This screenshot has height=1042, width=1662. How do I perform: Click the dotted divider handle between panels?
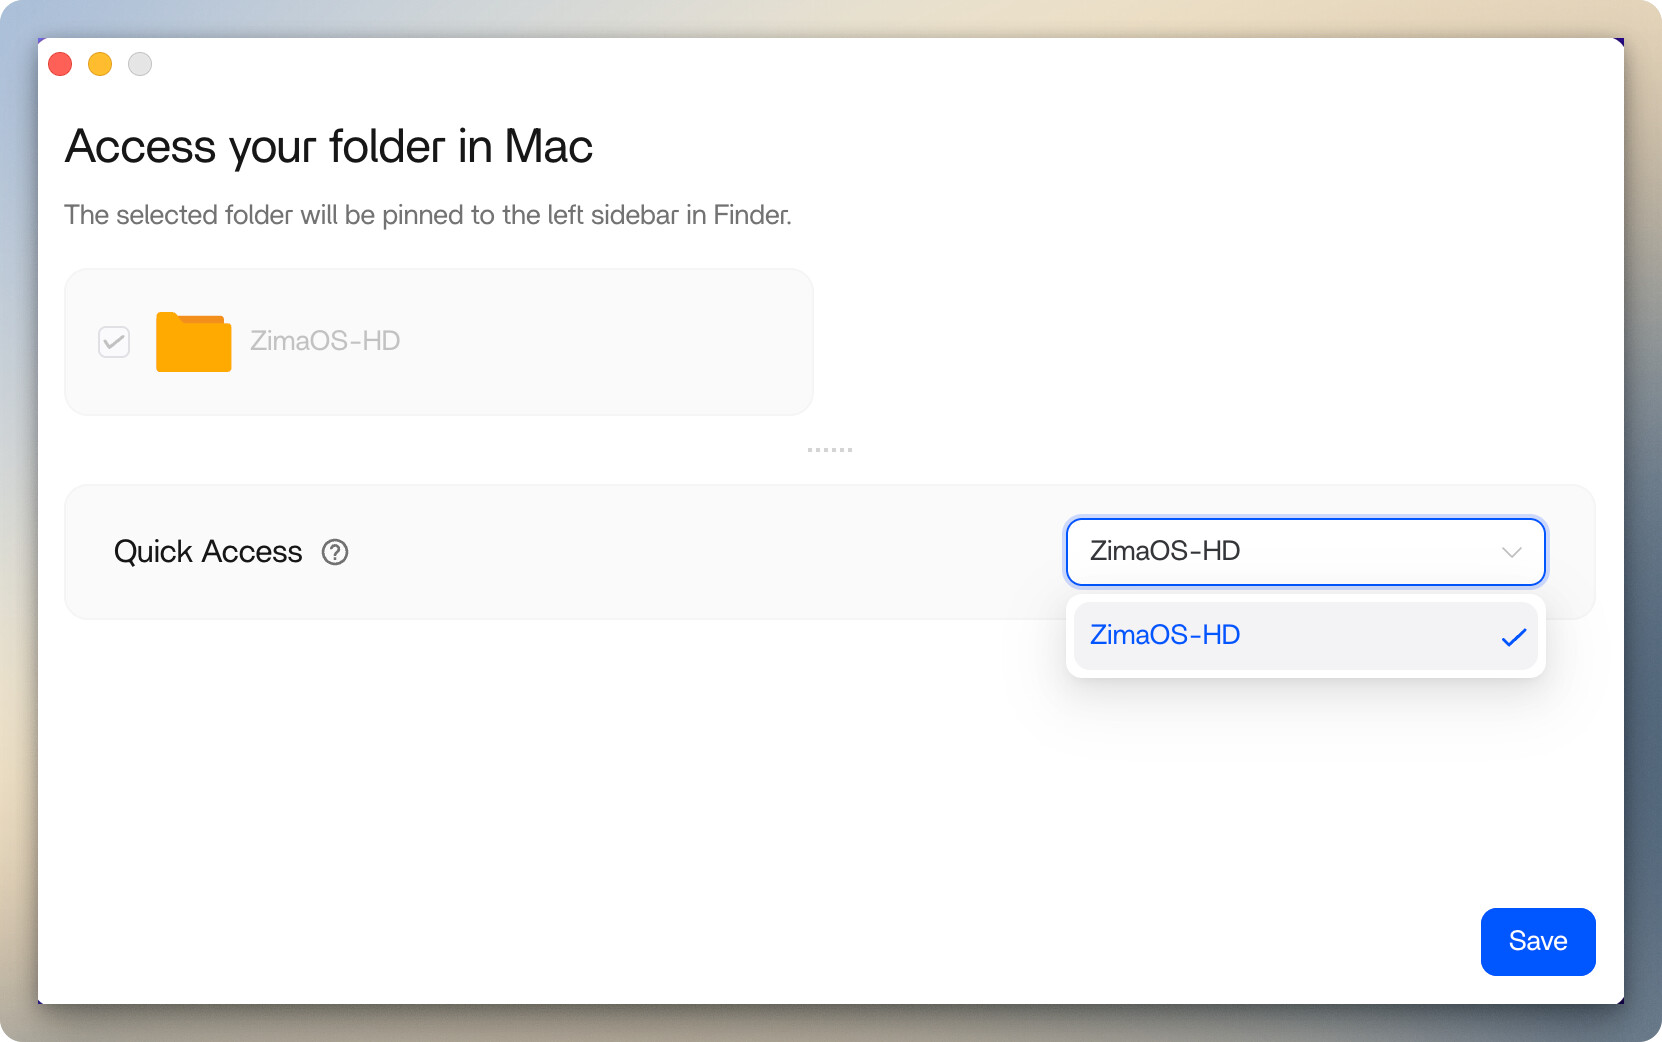point(830,450)
